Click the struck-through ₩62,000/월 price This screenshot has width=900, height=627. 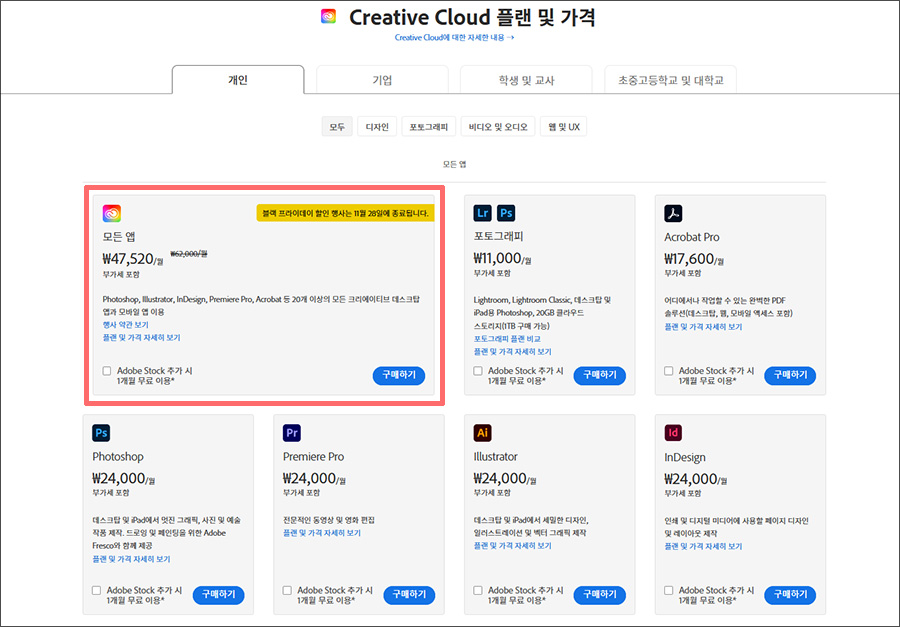[189, 253]
